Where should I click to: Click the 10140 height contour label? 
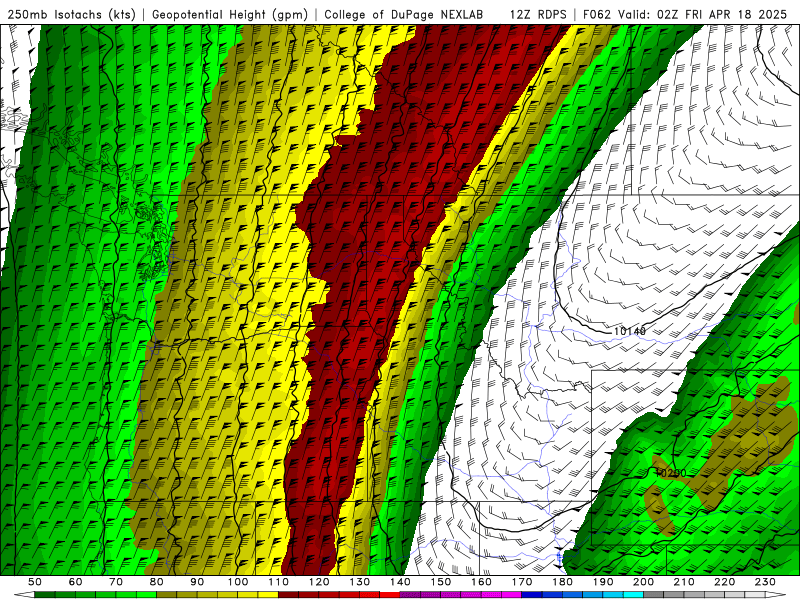pos(630,331)
